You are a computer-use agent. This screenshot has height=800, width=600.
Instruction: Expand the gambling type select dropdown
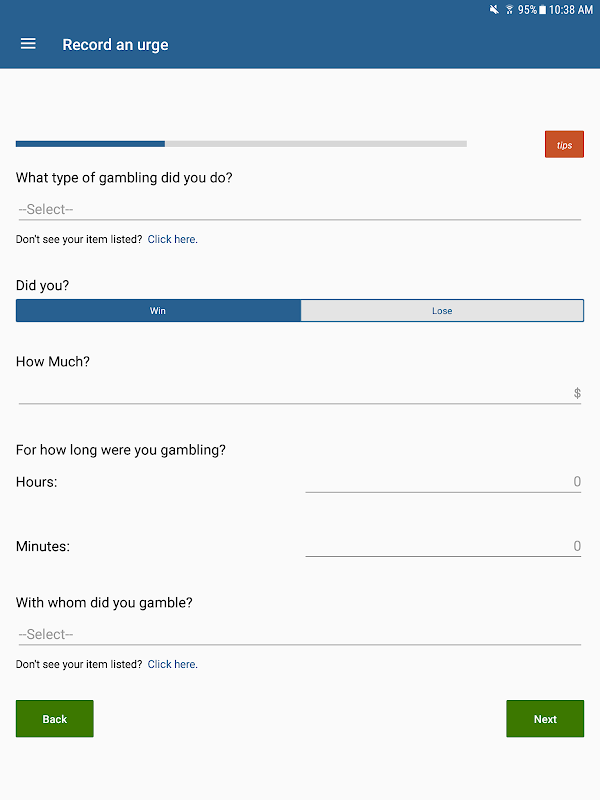pos(299,209)
